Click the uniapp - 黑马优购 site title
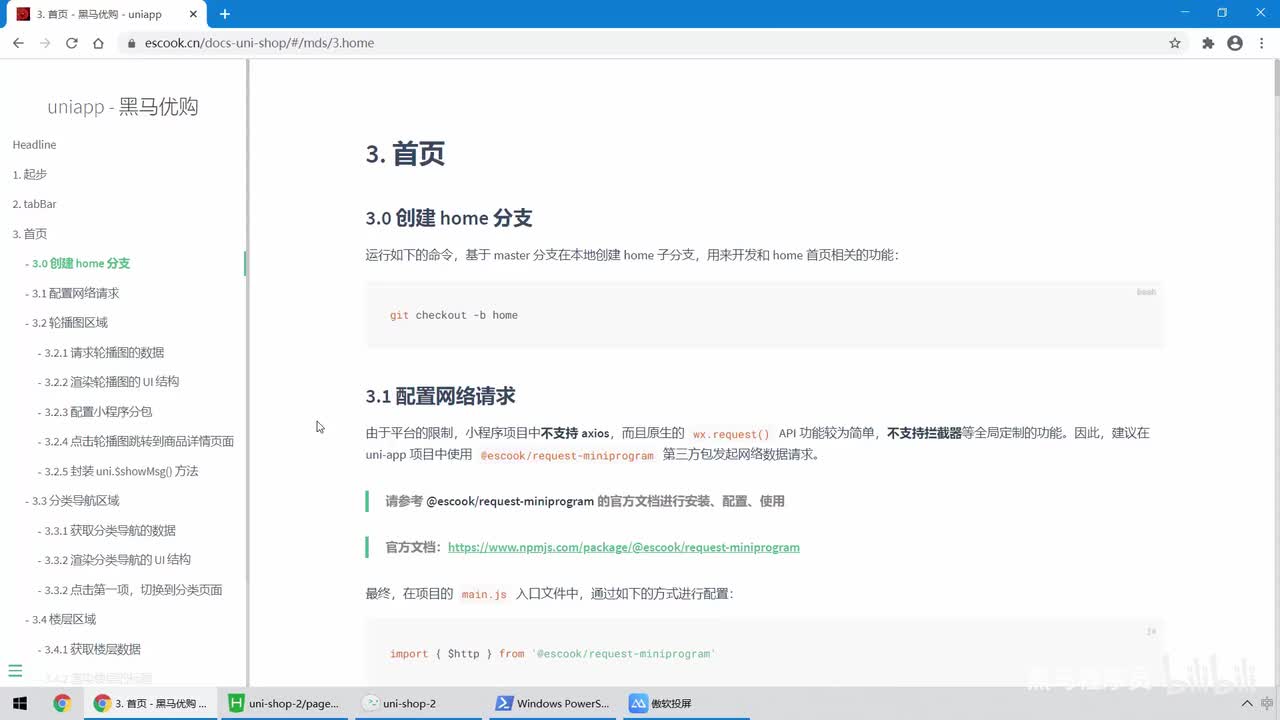The height and width of the screenshot is (720, 1280). tap(123, 107)
